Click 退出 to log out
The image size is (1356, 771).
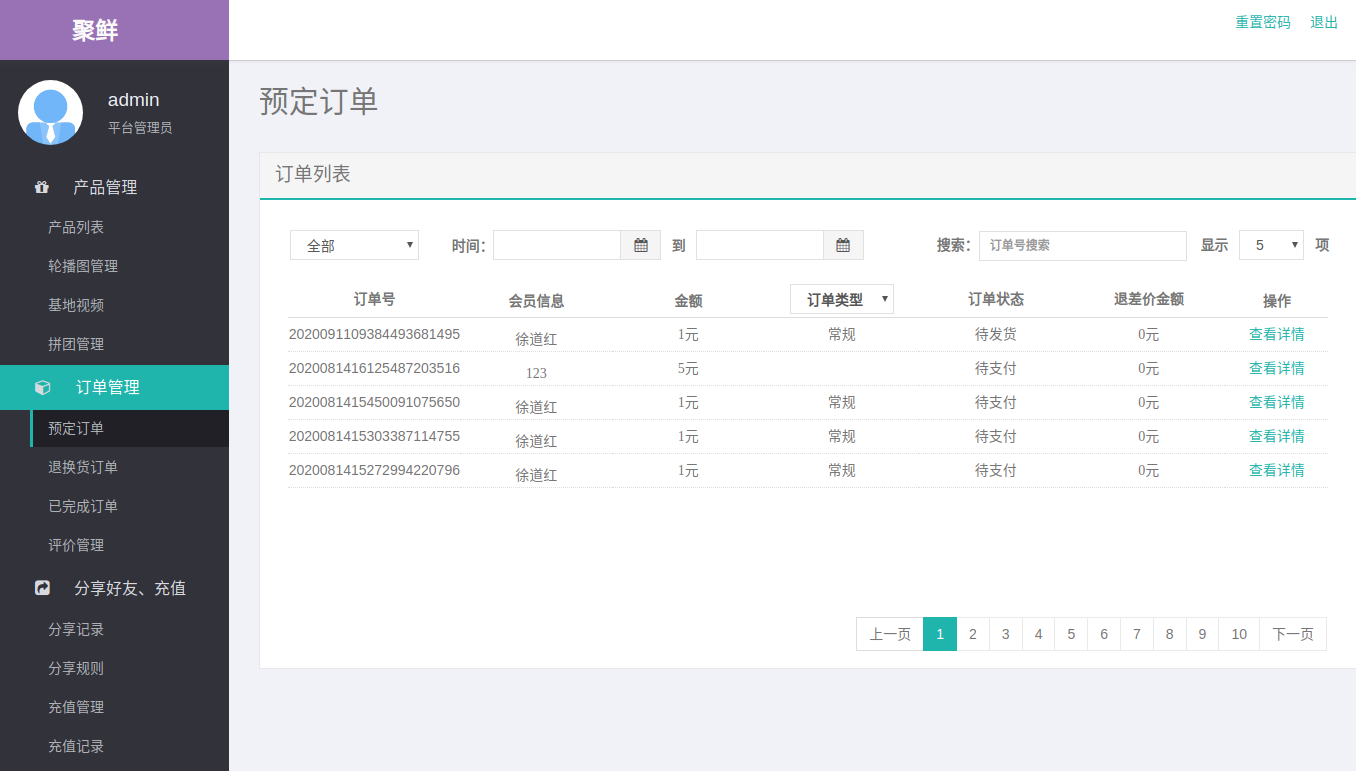(x=1323, y=22)
